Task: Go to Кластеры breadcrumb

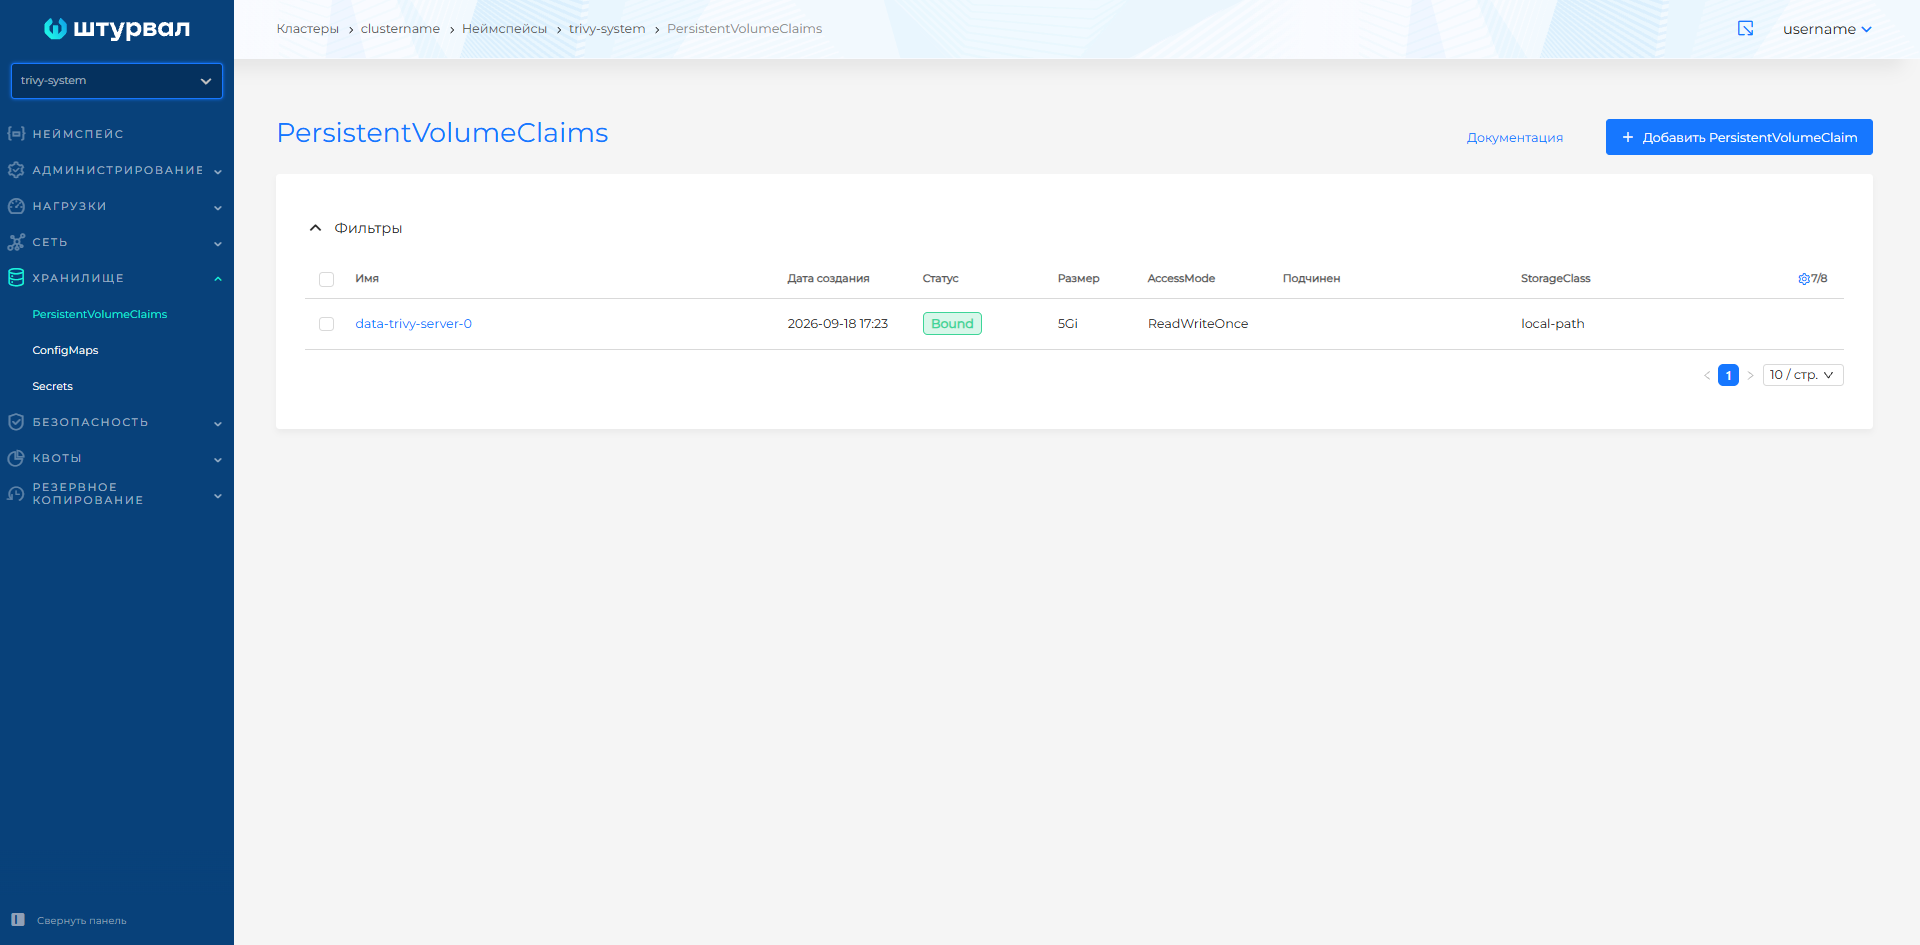Action: click(x=308, y=29)
